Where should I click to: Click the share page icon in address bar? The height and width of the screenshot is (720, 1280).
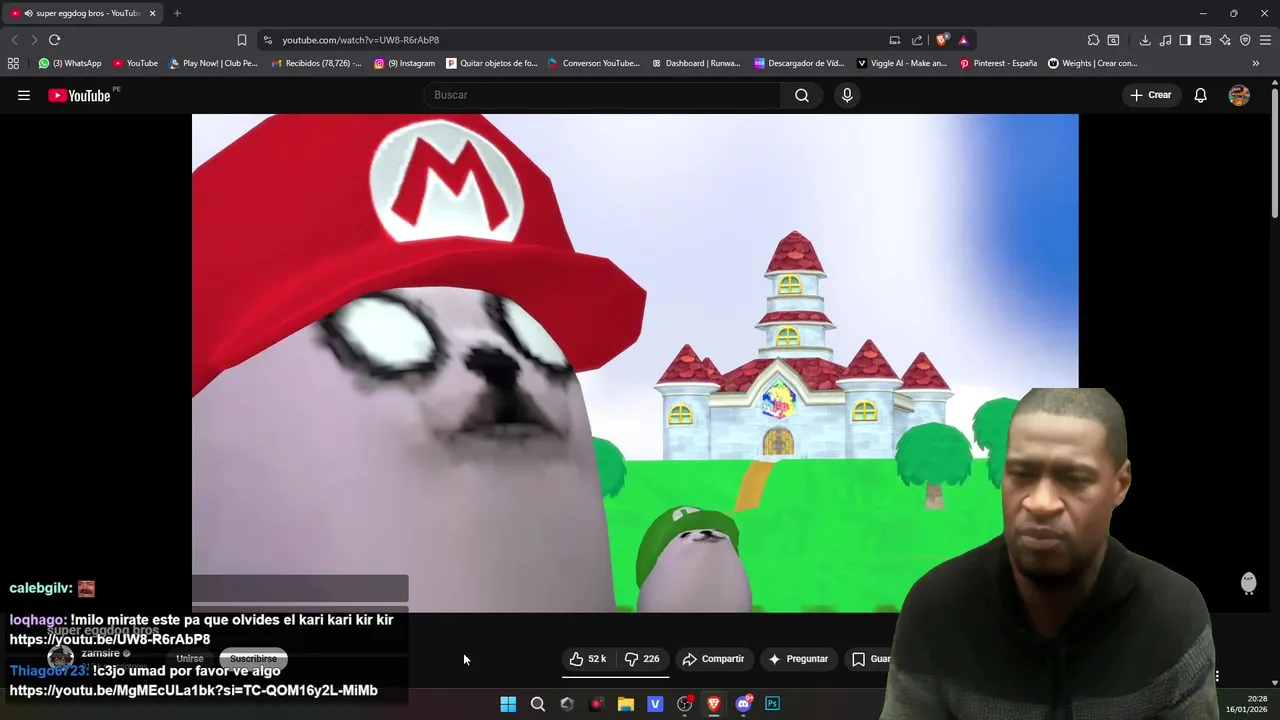point(917,40)
